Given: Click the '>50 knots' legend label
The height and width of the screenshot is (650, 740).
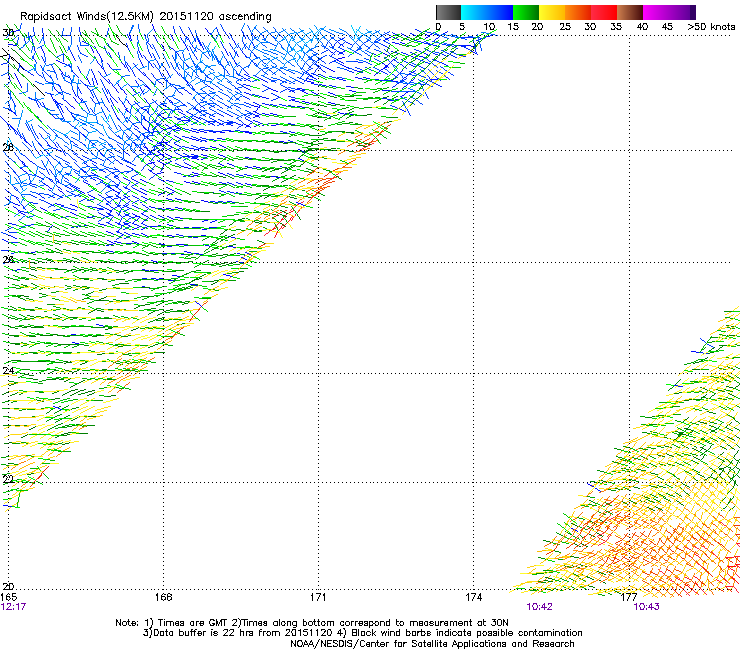Looking at the screenshot, I should click(711, 27).
